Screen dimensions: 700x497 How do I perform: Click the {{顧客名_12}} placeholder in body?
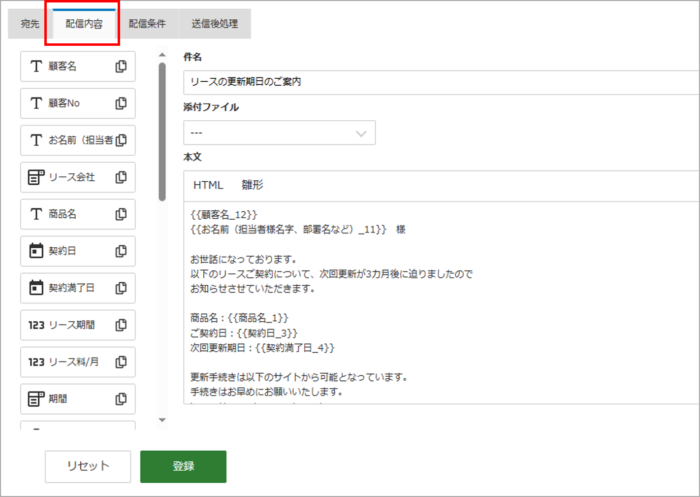(224, 215)
